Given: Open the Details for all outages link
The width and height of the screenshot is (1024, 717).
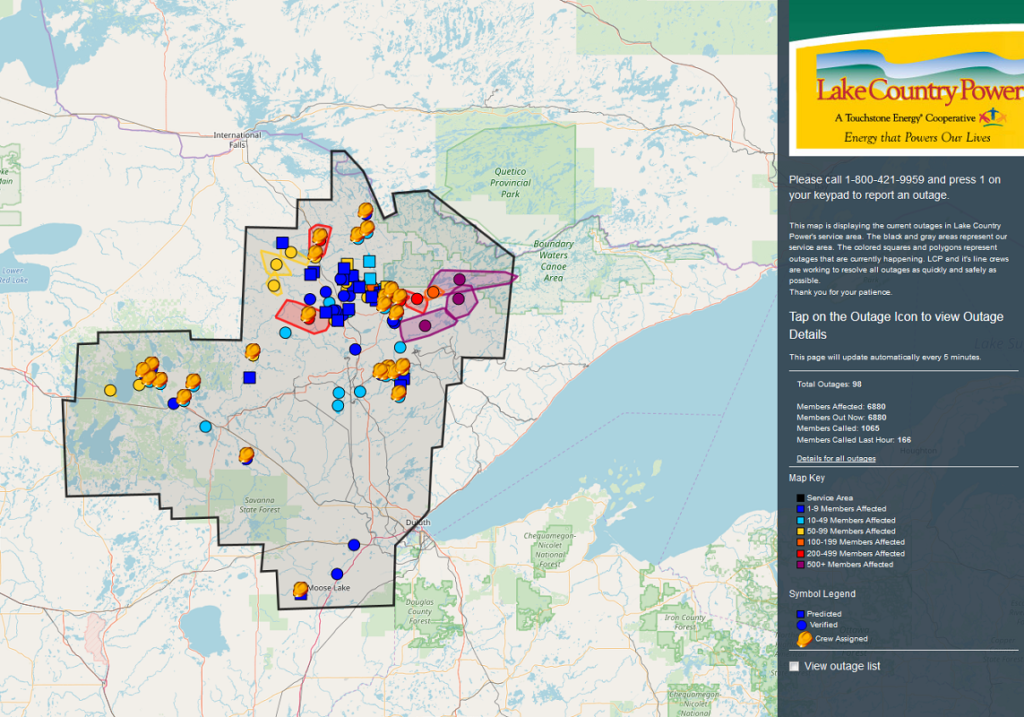Looking at the screenshot, I should click(x=836, y=458).
